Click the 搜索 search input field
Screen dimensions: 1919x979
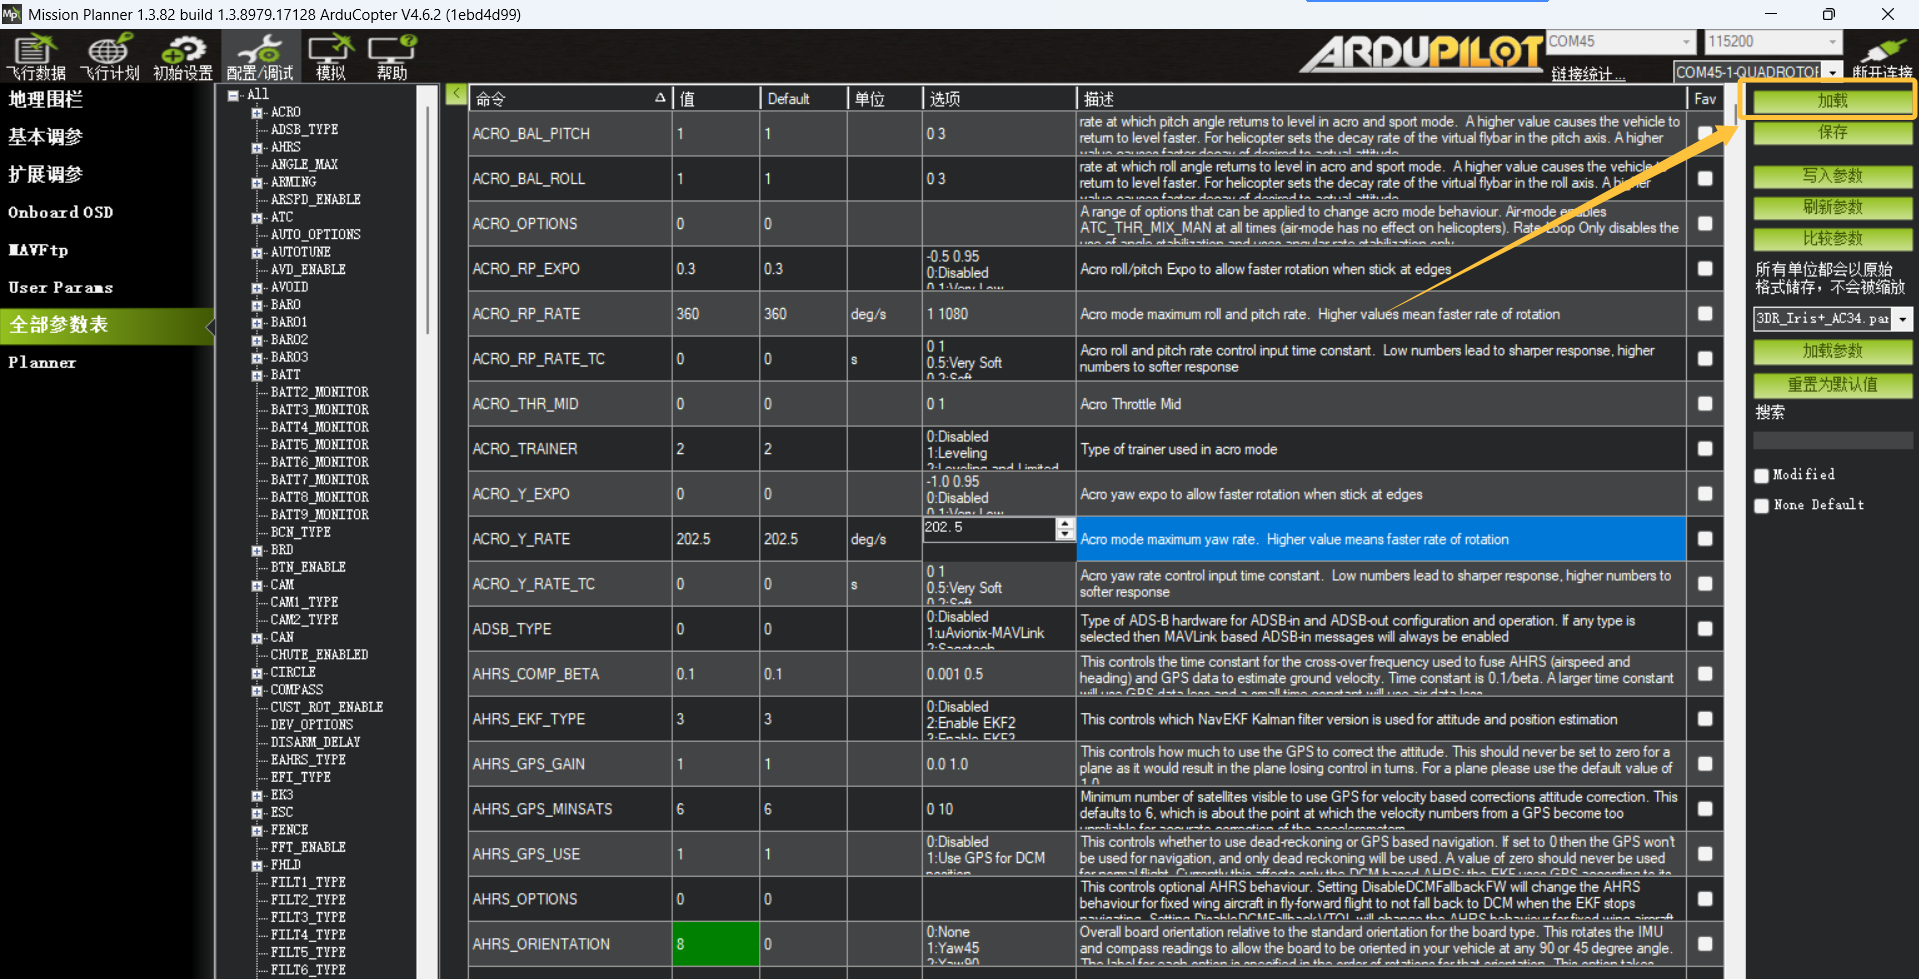pos(1832,441)
